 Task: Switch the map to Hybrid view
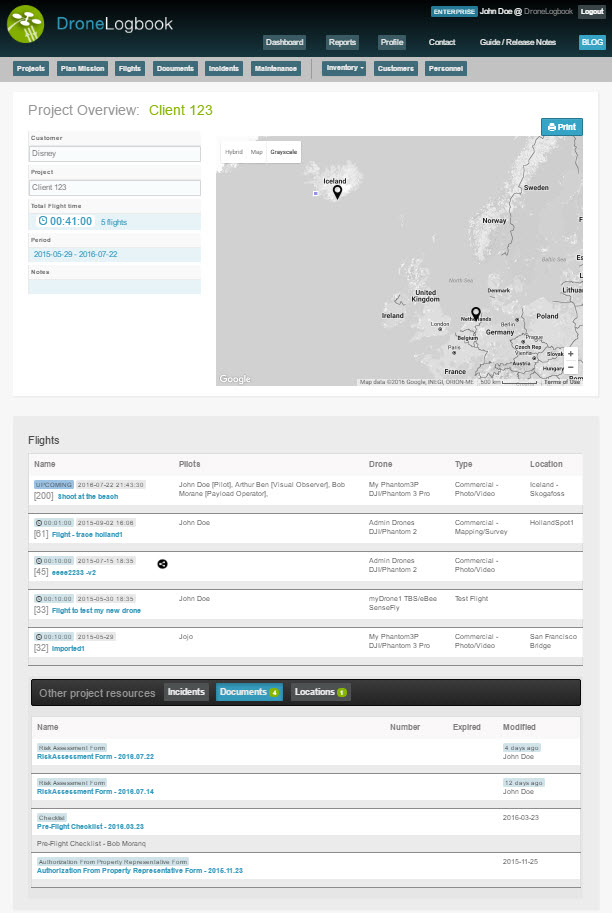234,152
